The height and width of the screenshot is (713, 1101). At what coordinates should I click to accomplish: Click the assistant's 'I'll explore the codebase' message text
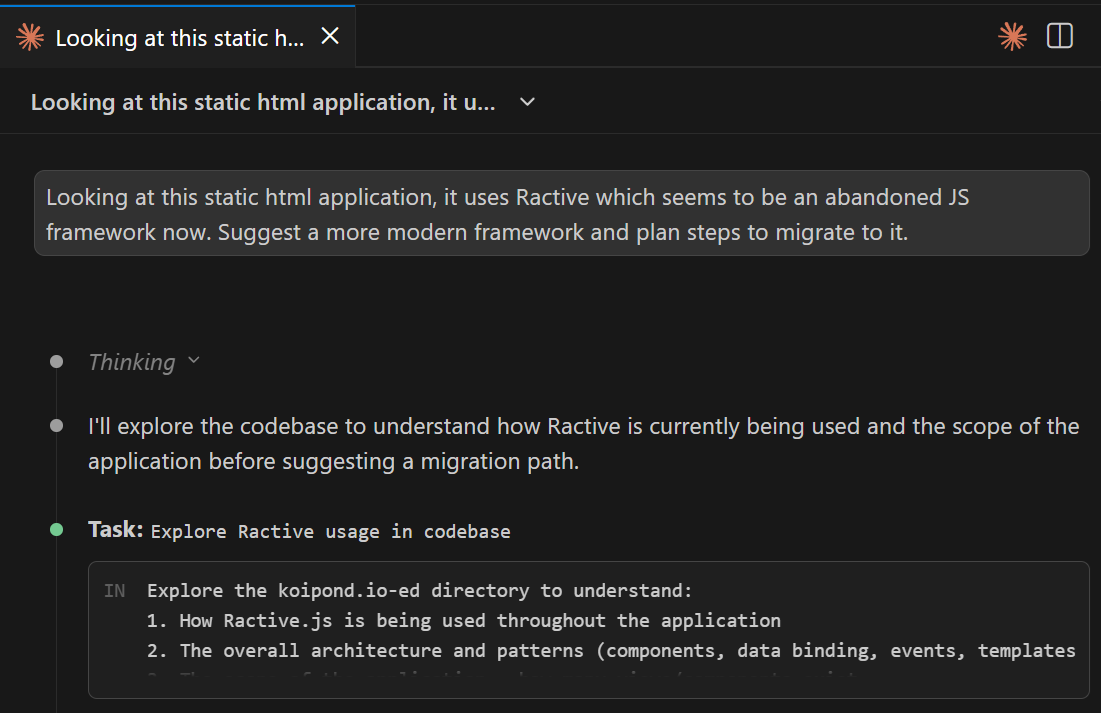click(583, 443)
